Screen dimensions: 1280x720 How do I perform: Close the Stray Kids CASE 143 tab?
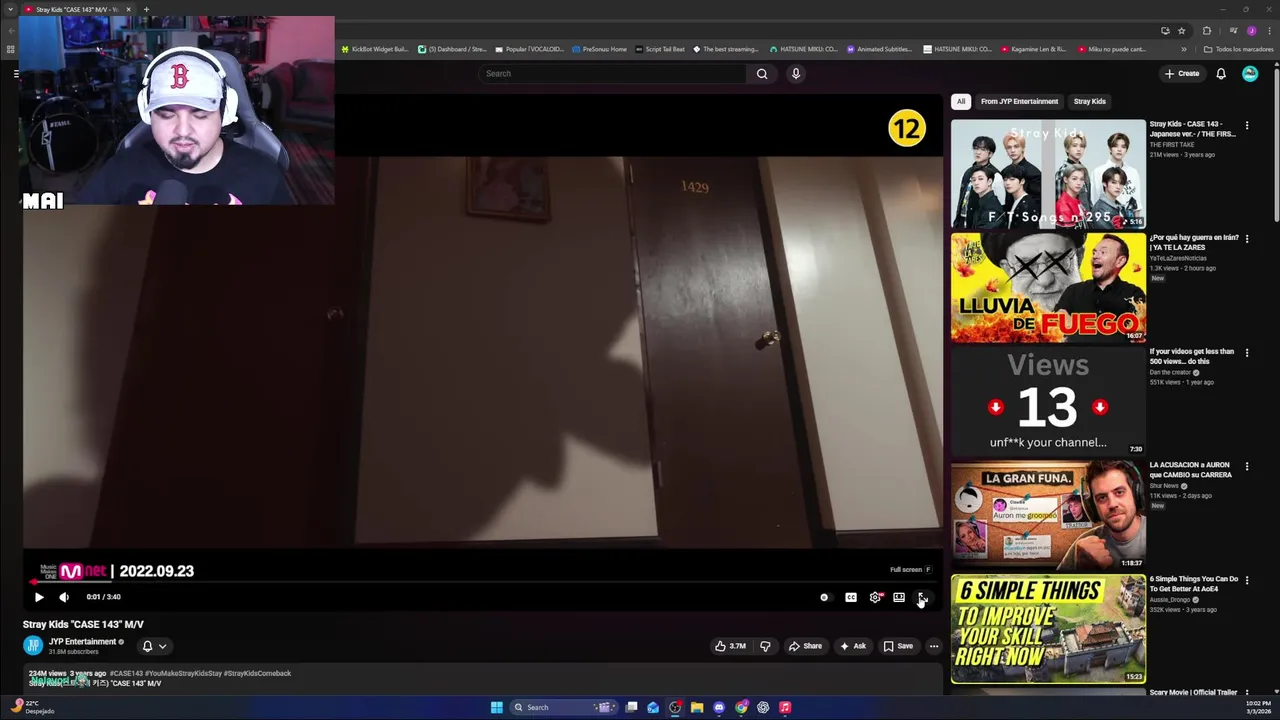click(128, 9)
